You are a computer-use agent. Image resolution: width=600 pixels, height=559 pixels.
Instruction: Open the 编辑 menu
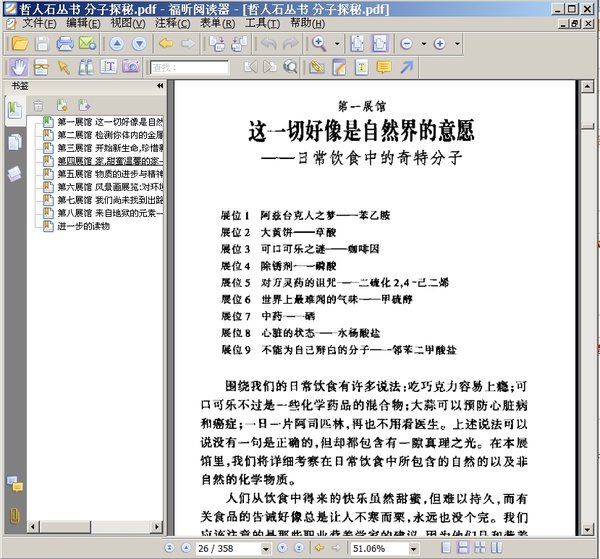[x=83, y=23]
